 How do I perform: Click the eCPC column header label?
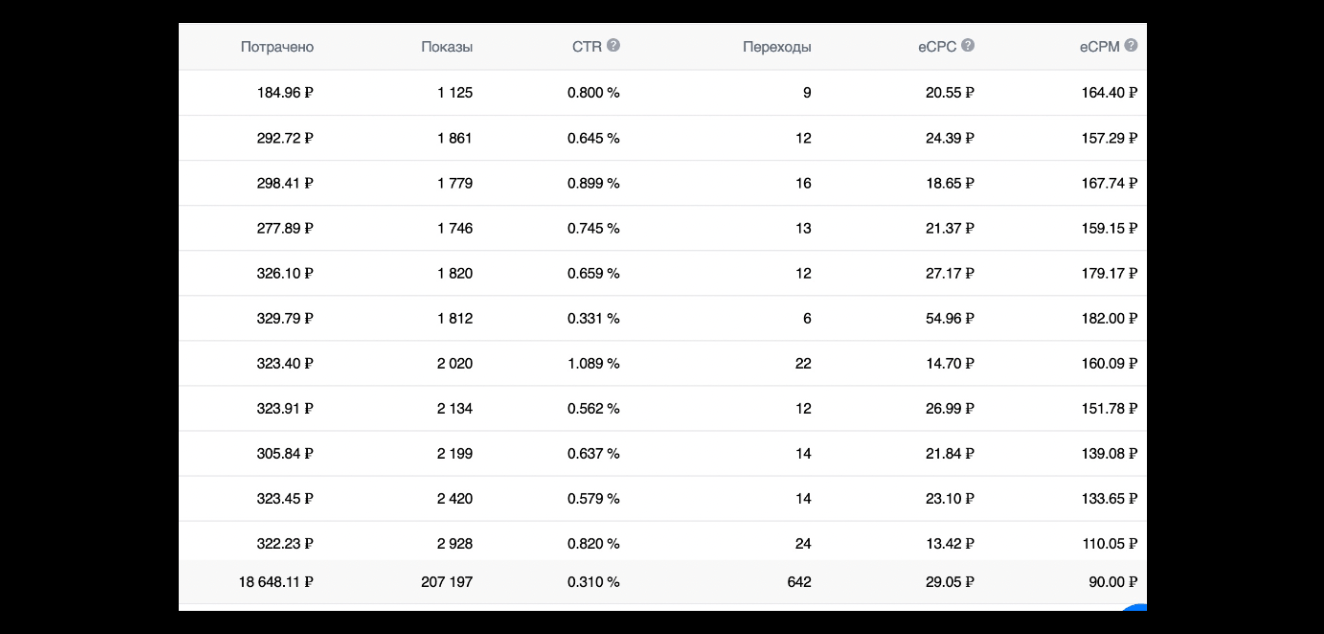pyautogui.click(x=937, y=47)
